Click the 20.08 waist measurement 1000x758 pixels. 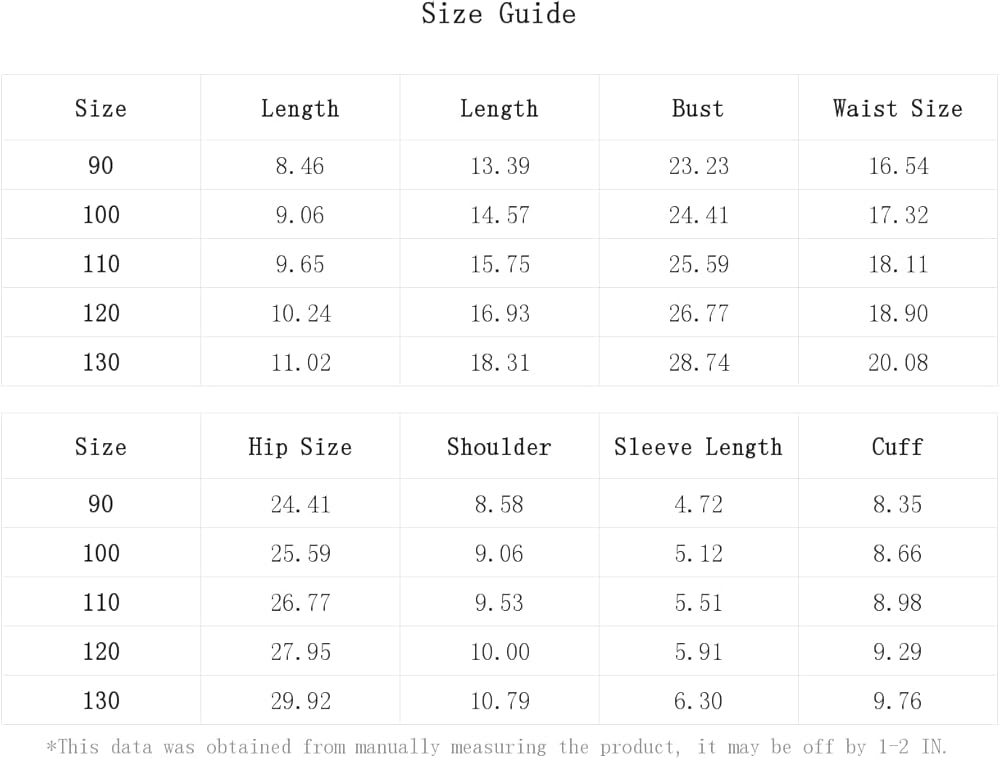click(x=898, y=363)
